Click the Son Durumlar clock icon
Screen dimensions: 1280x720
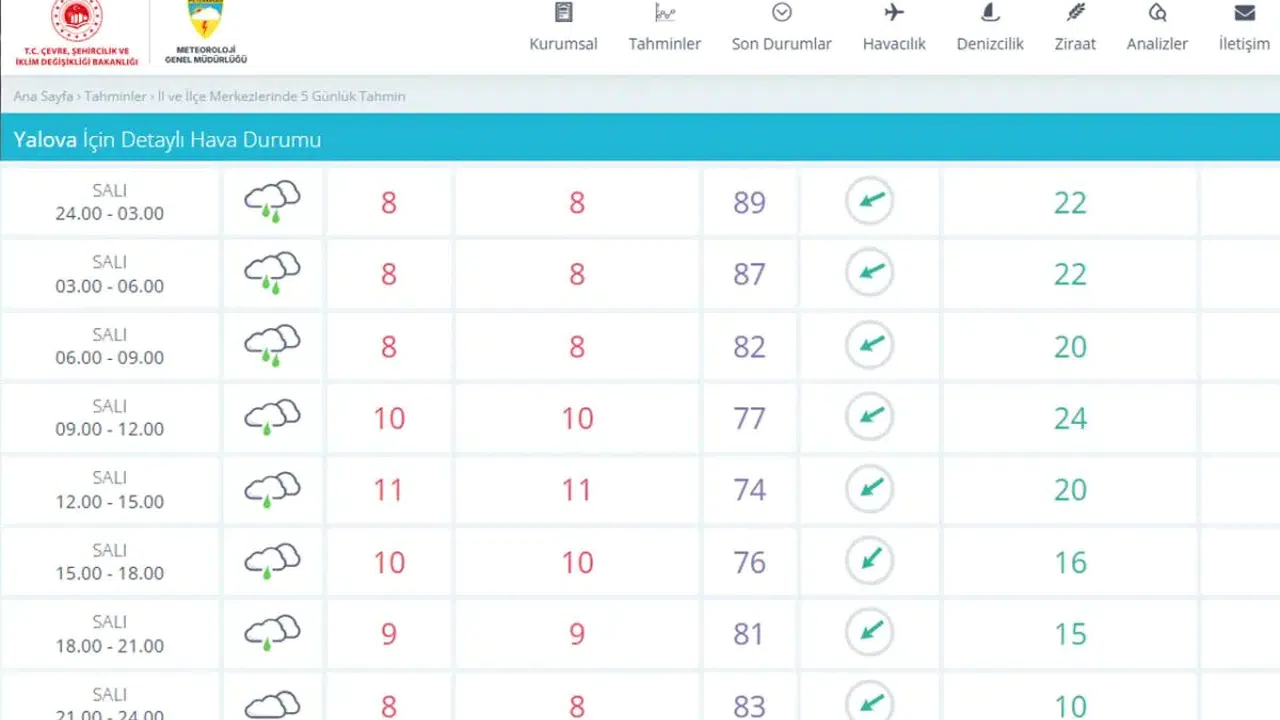(782, 13)
